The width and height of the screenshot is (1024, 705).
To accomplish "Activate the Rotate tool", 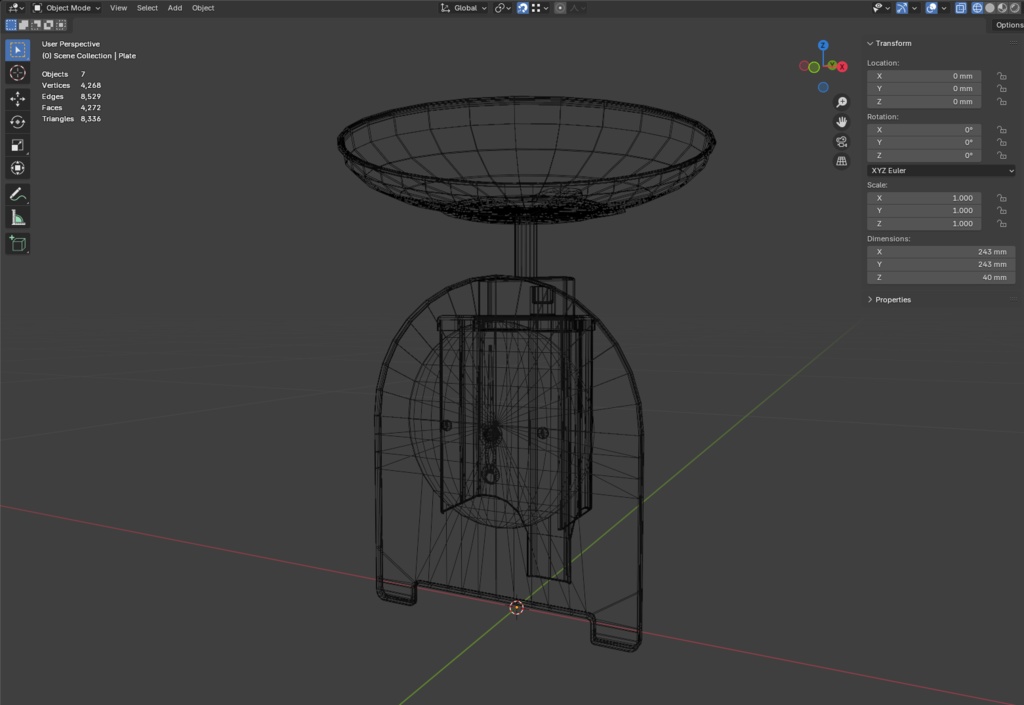I will pos(18,122).
